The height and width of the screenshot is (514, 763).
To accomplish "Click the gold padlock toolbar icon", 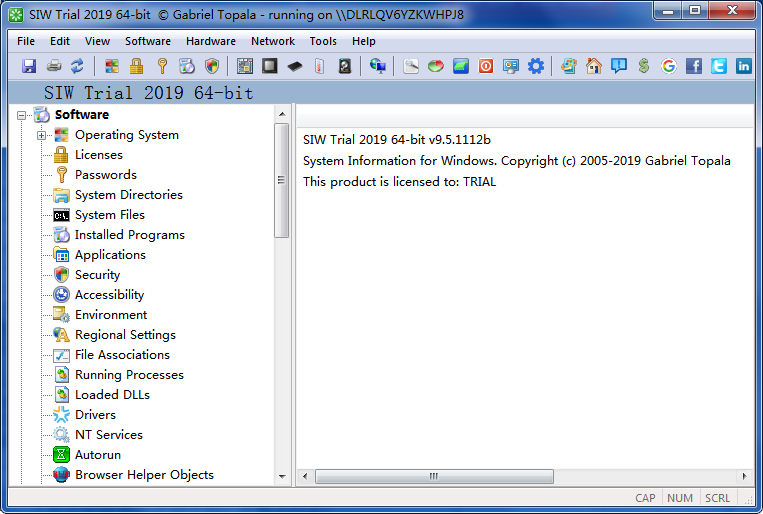I will coord(136,66).
